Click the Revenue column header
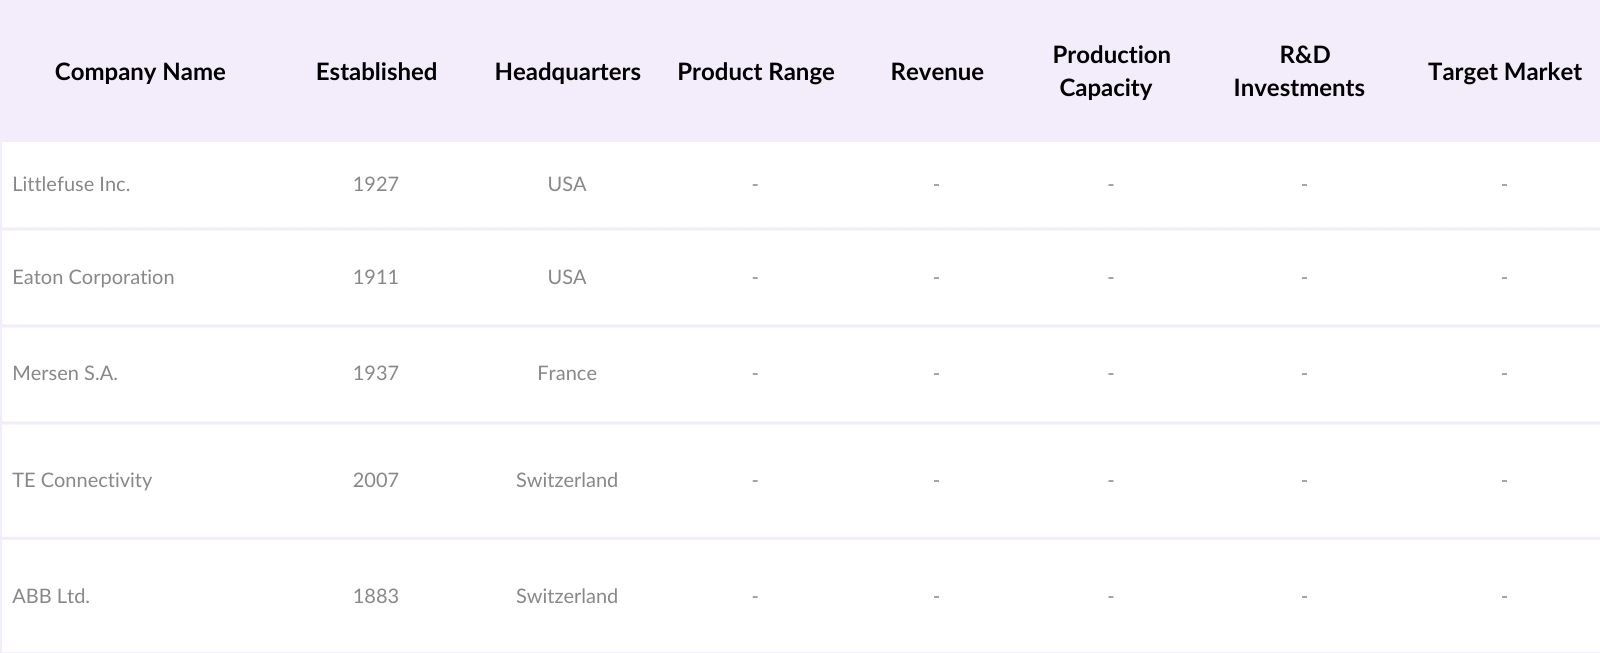Viewport: 1600px width, 653px height. click(x=937, y=72)
